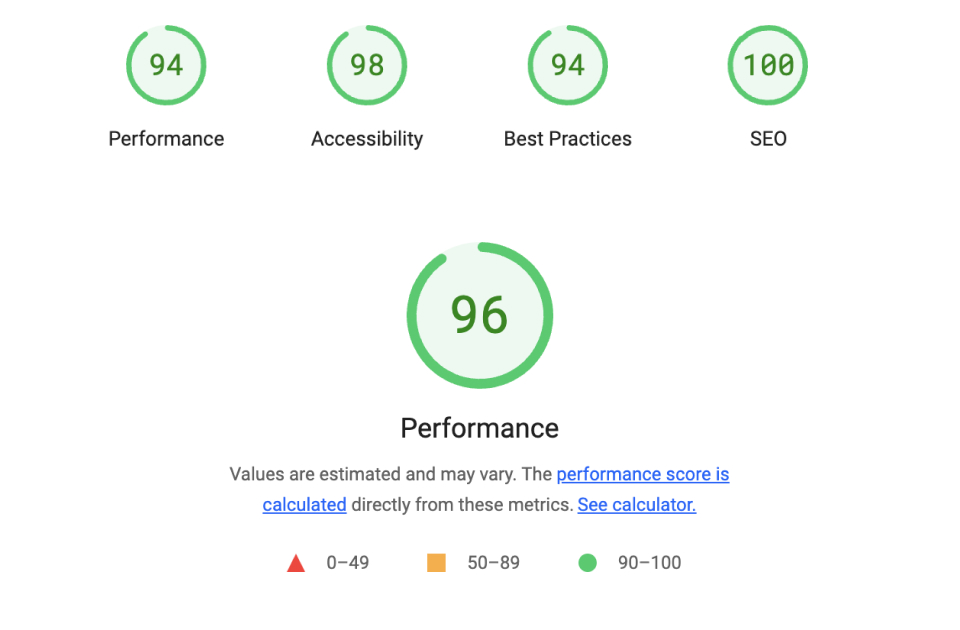Open the See calculator link
Screen dimensions: 960x630
pos(636,505)
